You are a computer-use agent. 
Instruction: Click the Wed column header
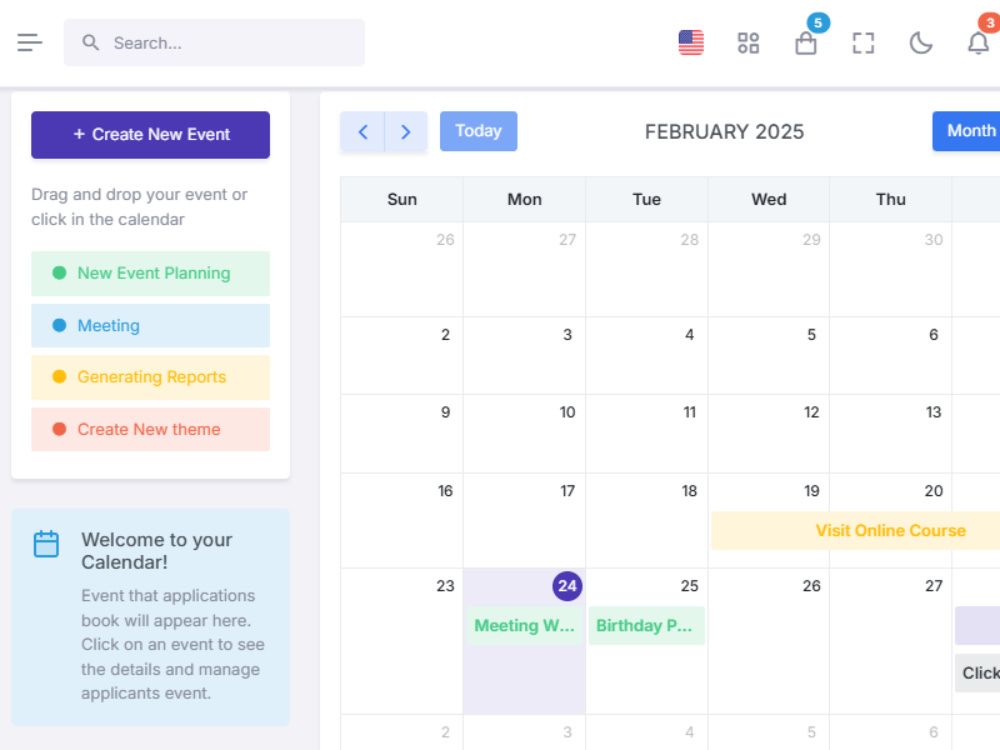coord(768,200)
